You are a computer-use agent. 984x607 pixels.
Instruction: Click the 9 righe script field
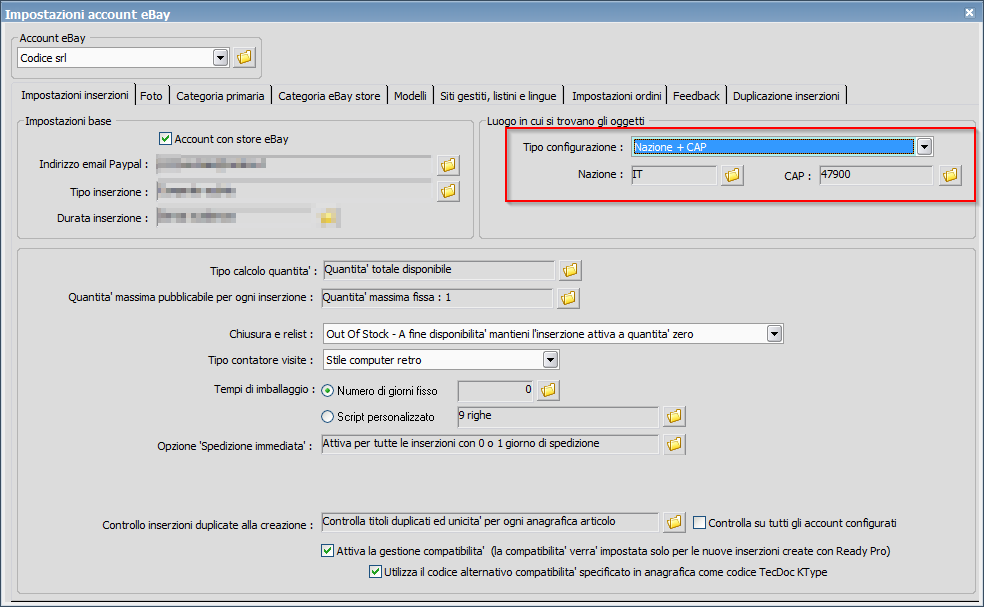coord(558,416)
